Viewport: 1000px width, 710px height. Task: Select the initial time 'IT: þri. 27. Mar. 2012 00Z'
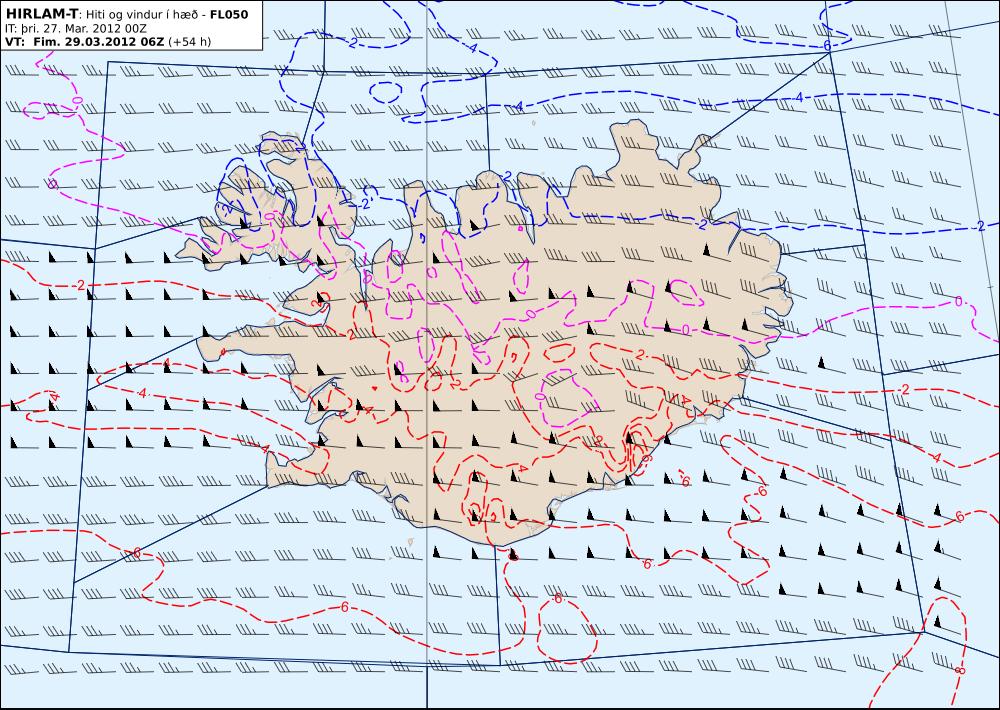(76, 28)
